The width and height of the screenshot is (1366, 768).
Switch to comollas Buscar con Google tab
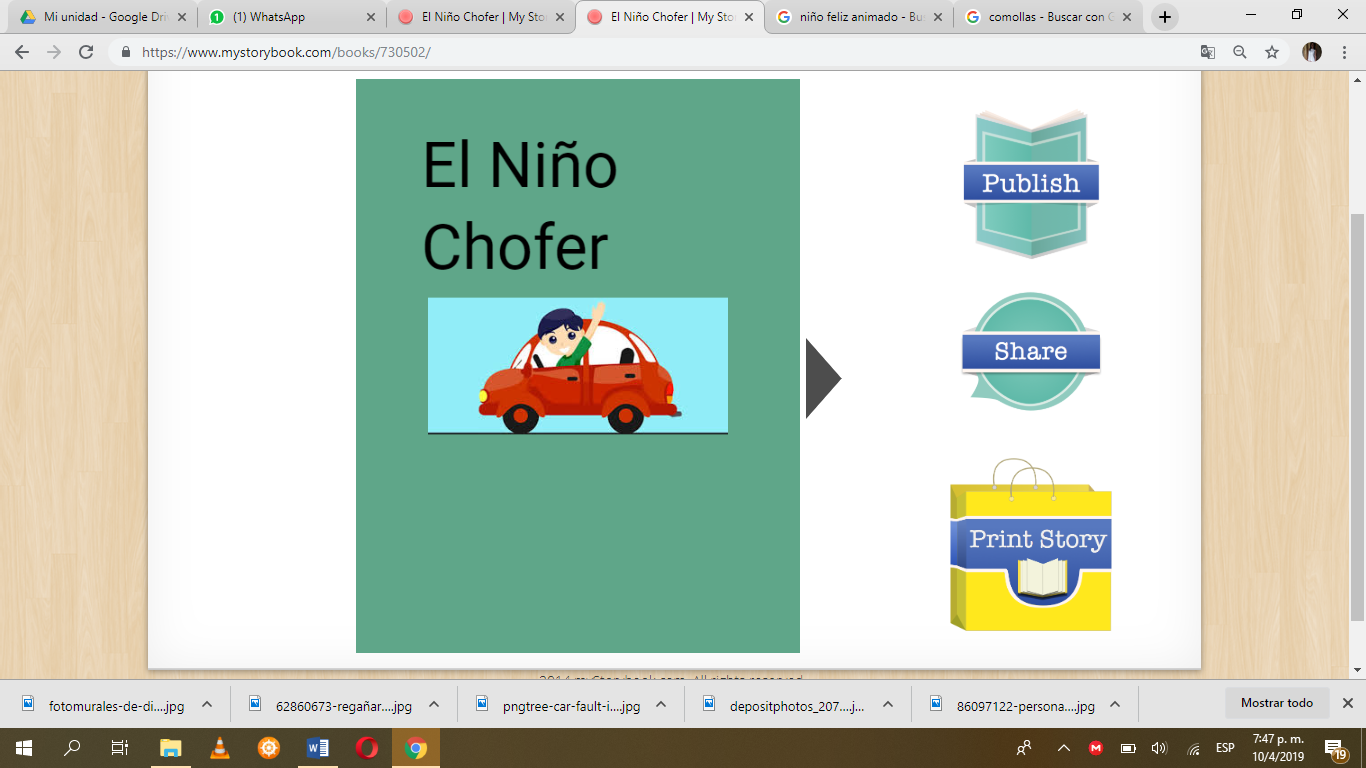tap(1049, 17)
